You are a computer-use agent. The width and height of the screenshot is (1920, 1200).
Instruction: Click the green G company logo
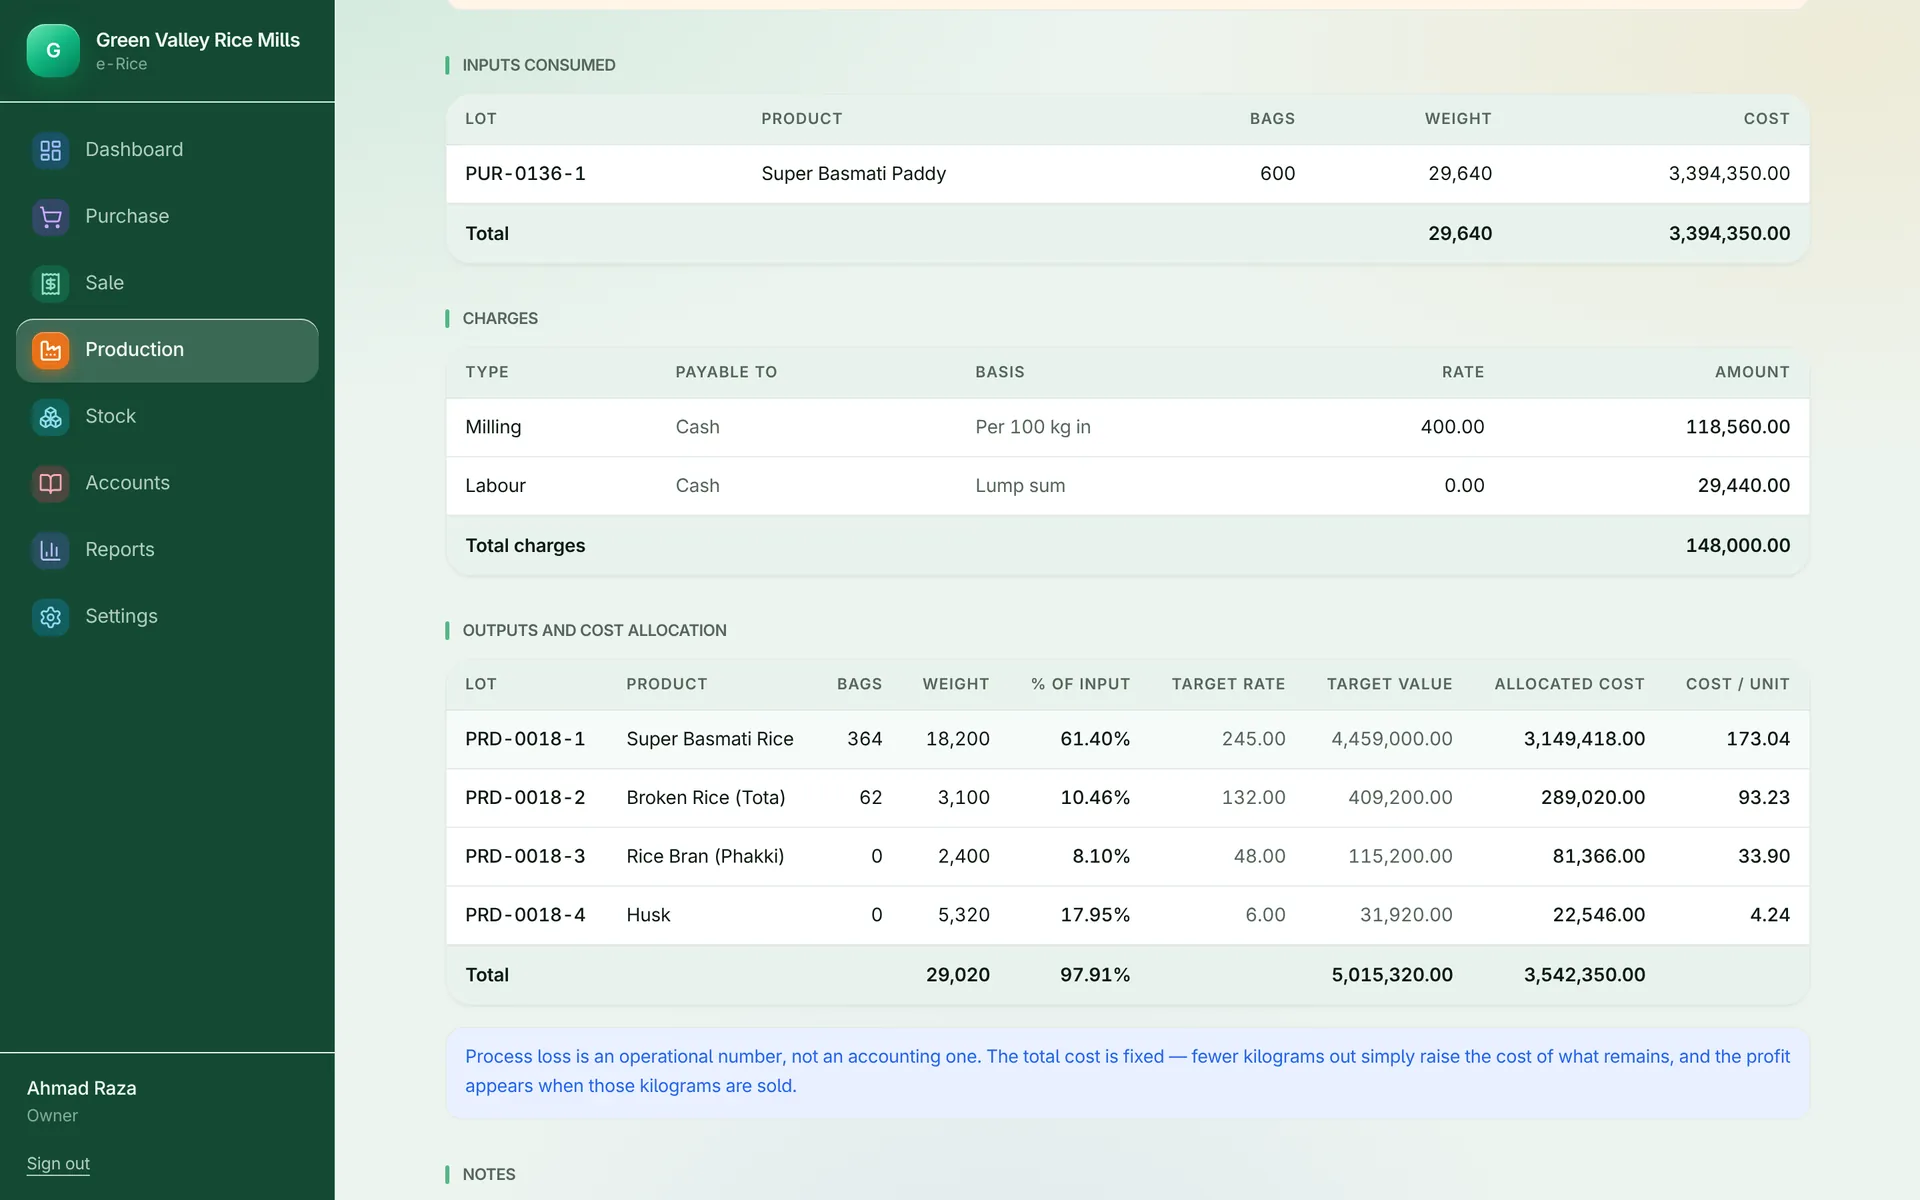(x=53, y=51)
